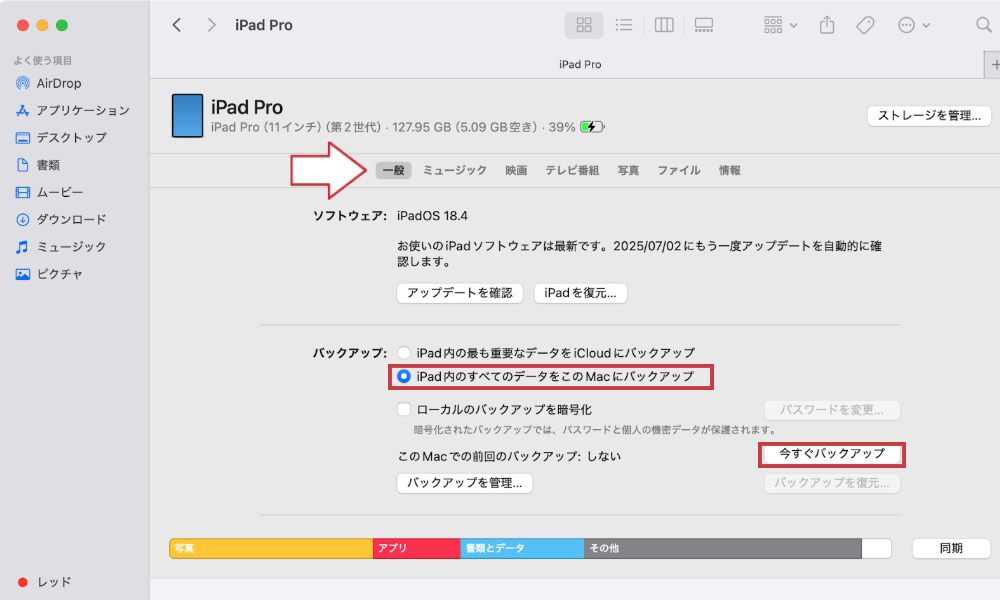Switch to gallery view
1000x600 pixels.
click(703, 25)
